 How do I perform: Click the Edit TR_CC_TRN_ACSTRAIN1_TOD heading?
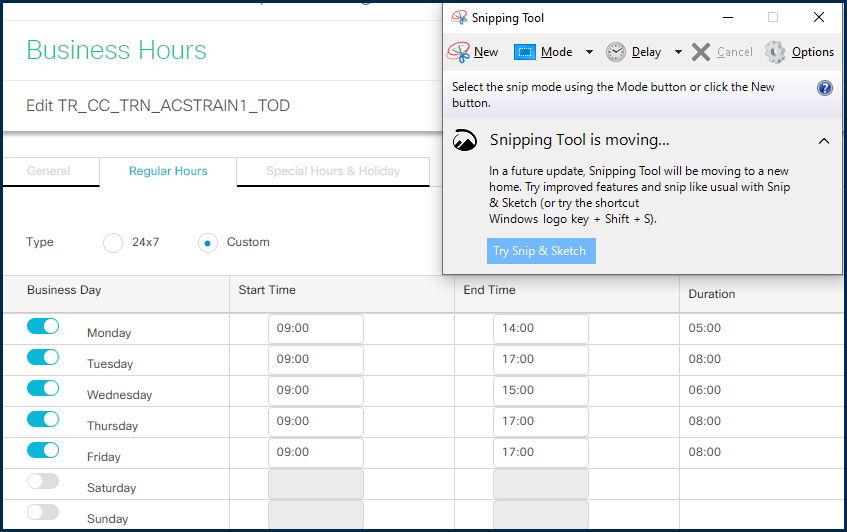[158, 105]
